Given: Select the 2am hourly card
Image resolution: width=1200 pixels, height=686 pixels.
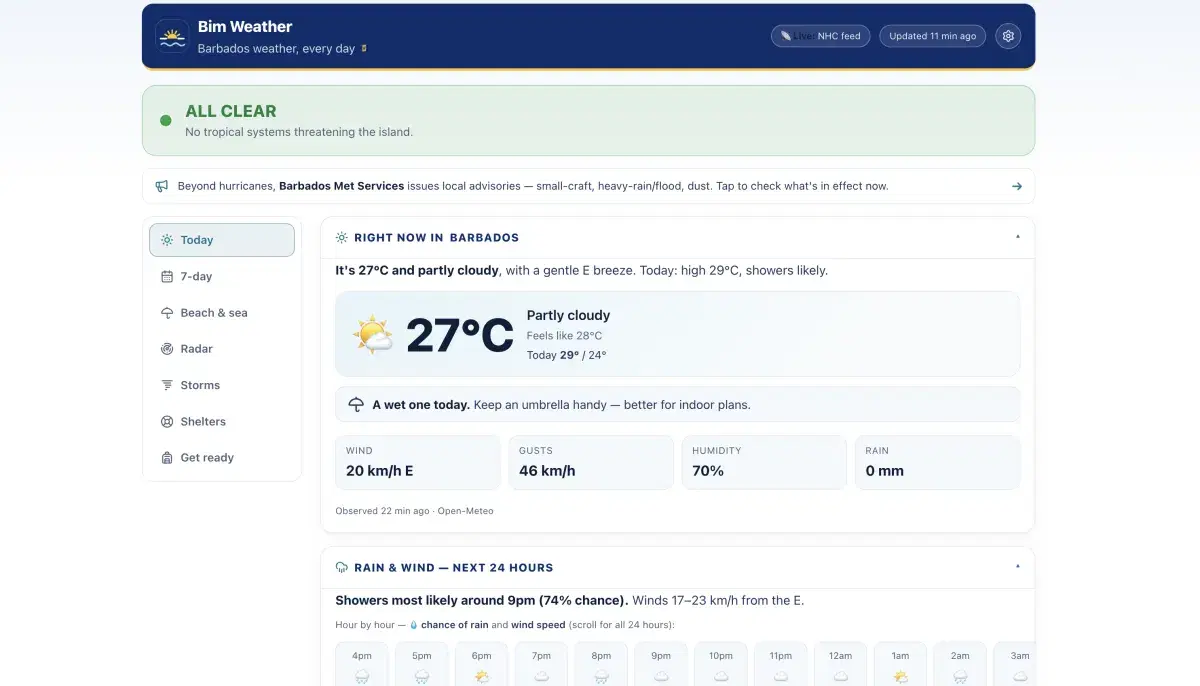Looking at the screenshot, I should pyautogui.click(x=960, y=664).
